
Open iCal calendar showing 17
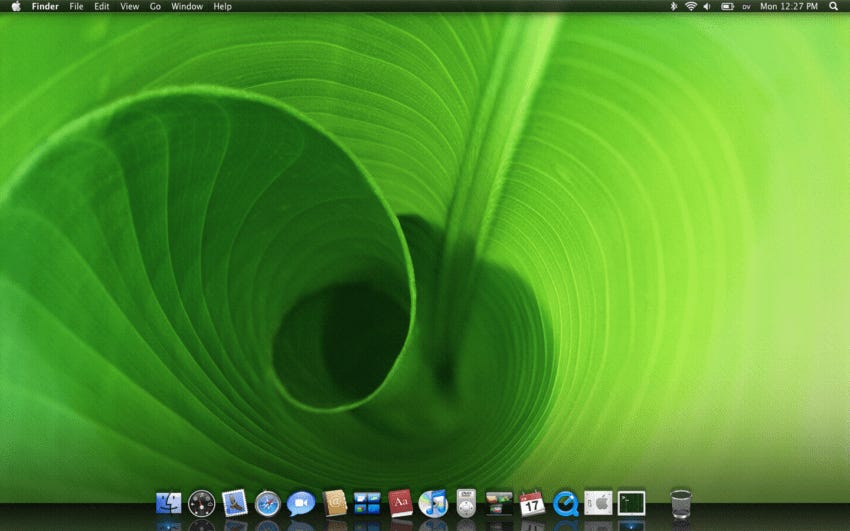pyautogui.click(x=532, y=503)
